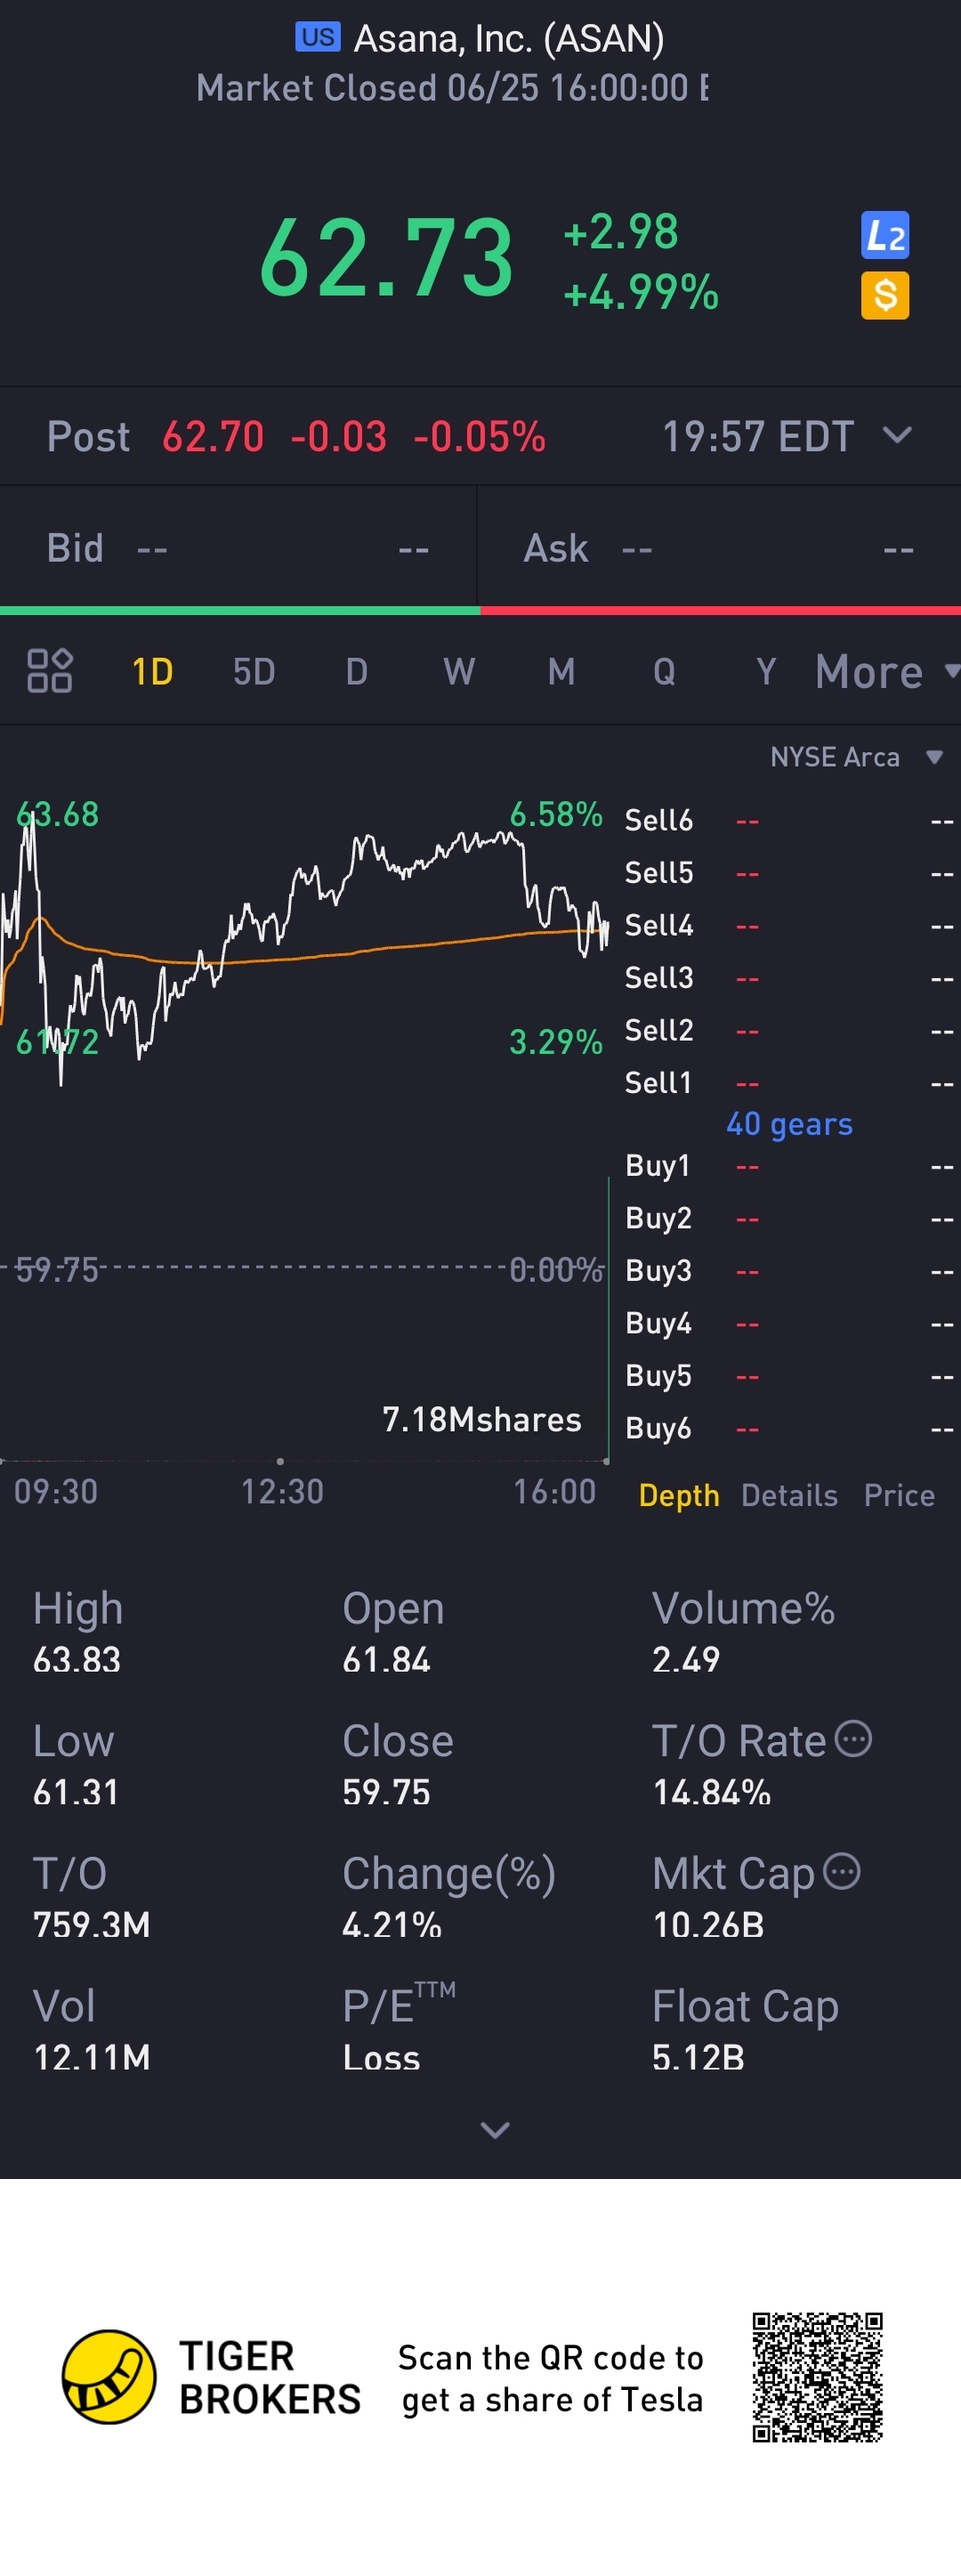This screenshot has height=2576, width=961.
Task: Switch chart to the Y yearly period
Action: coord(765,671)
